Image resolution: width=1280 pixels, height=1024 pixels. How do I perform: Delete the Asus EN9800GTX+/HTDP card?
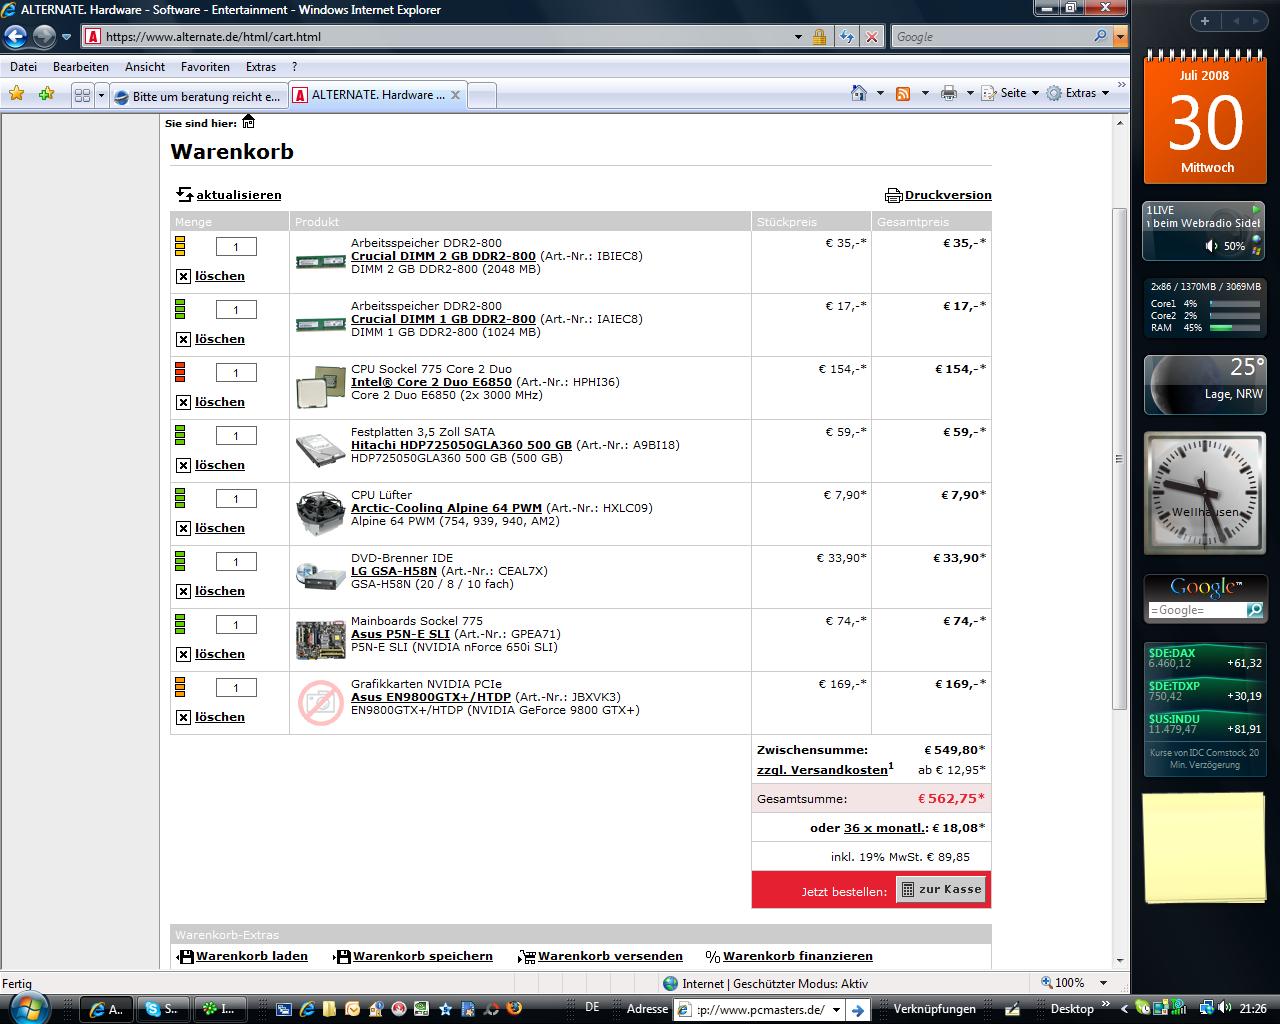coord(210,717)
